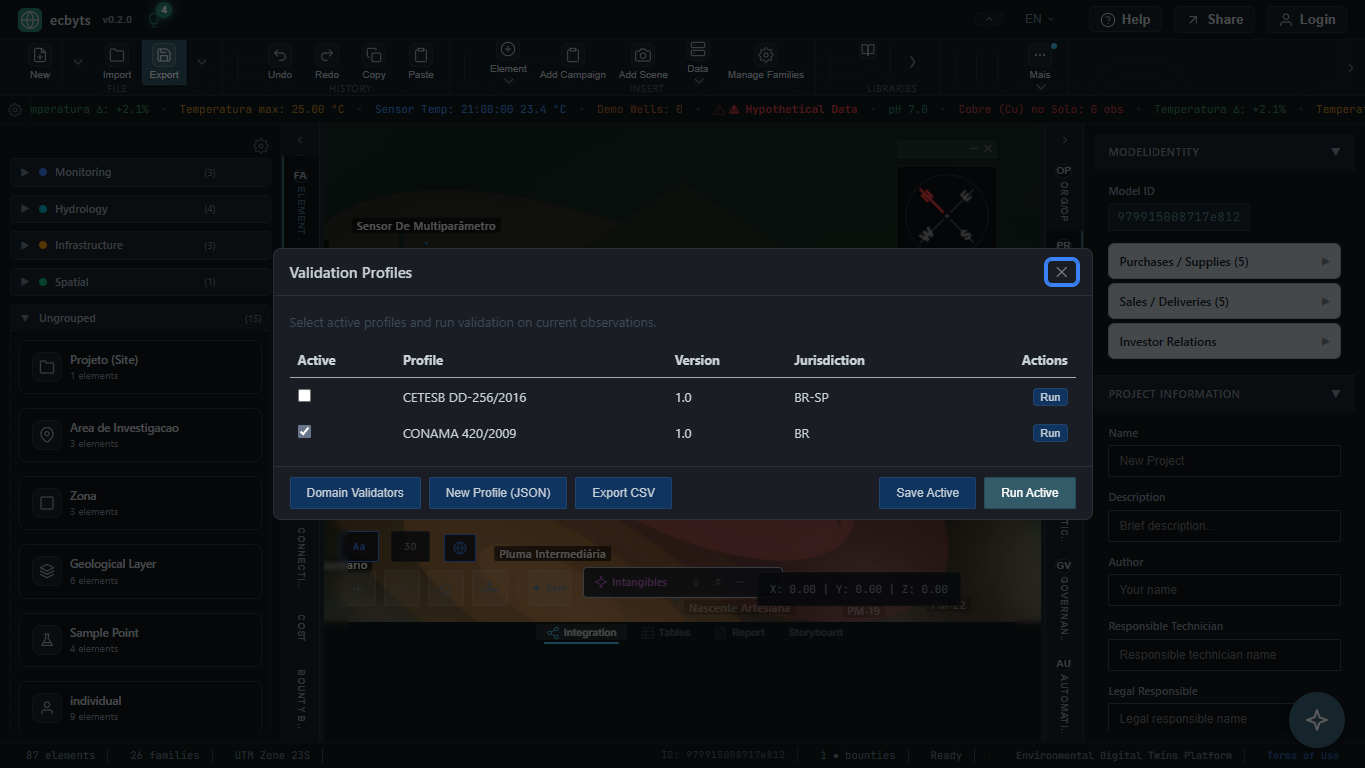This screenshot has height=768, width=1365.
Task: Click the project Name input field
Action: pyautogui.click(x=1224, y=461)
